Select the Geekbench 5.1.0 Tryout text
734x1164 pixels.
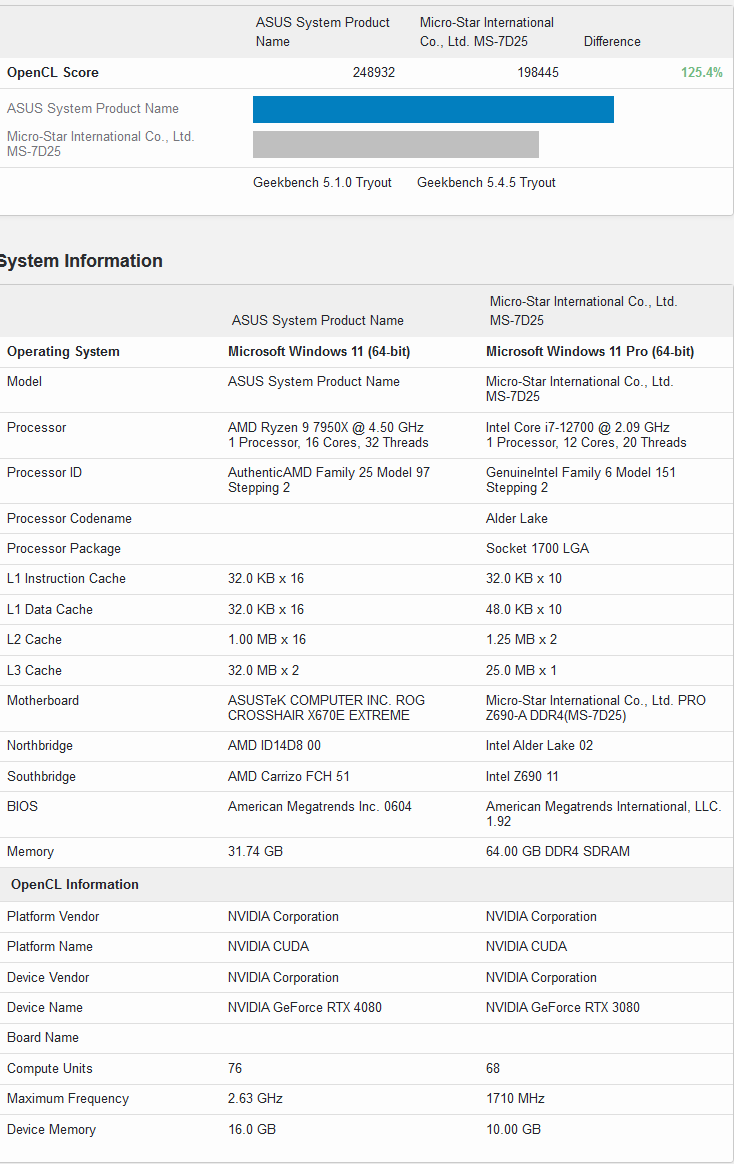[x=322, y=183]
